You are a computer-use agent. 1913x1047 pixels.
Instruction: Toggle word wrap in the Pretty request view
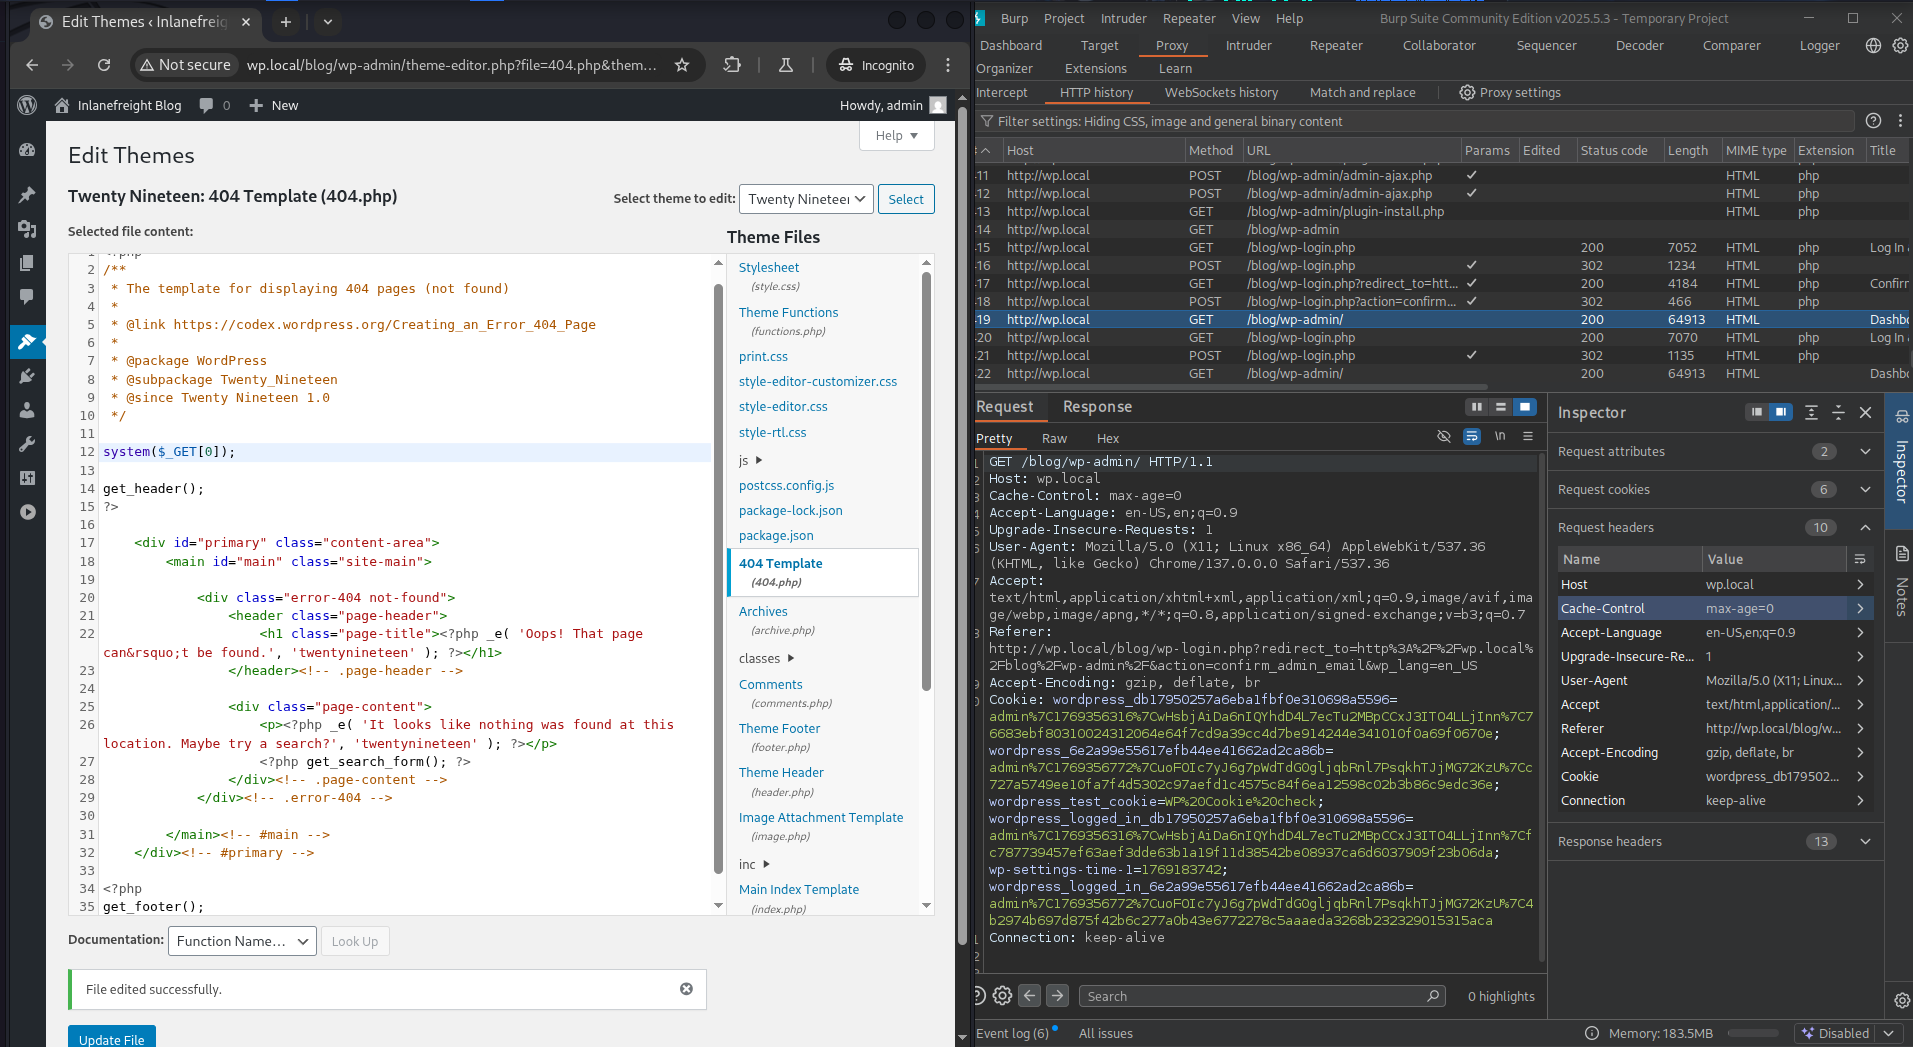(1471, 437)
